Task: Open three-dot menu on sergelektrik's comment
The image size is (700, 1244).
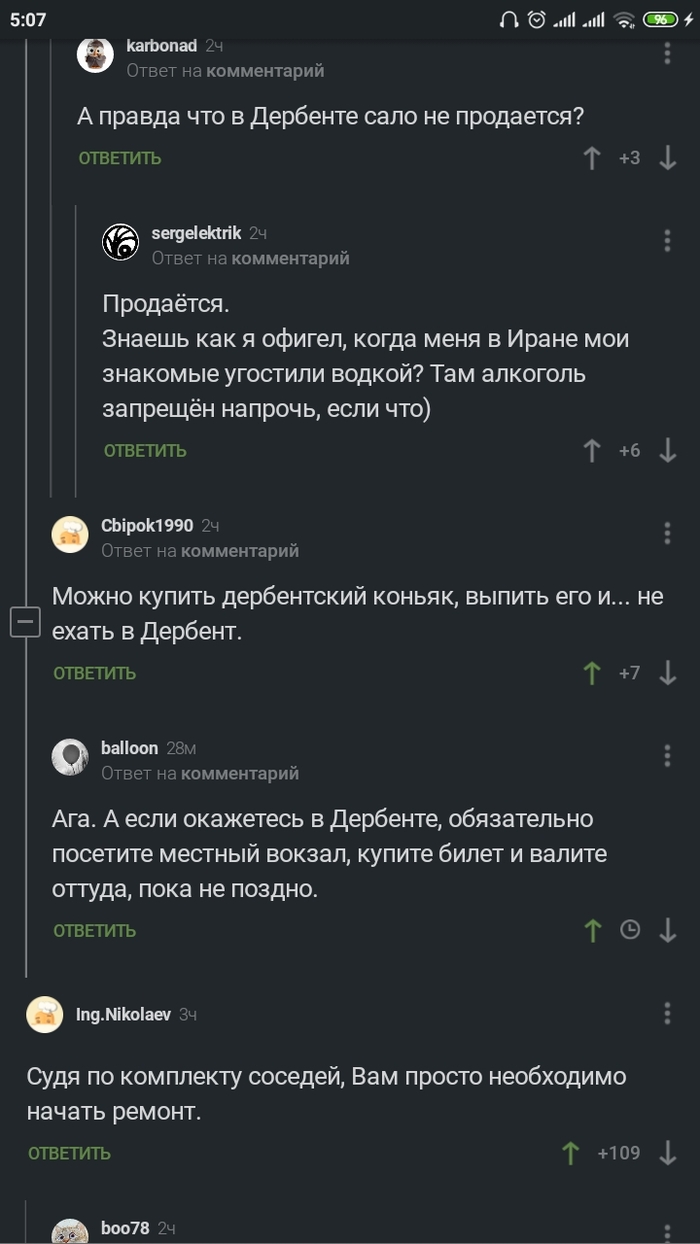Action: 668,241
